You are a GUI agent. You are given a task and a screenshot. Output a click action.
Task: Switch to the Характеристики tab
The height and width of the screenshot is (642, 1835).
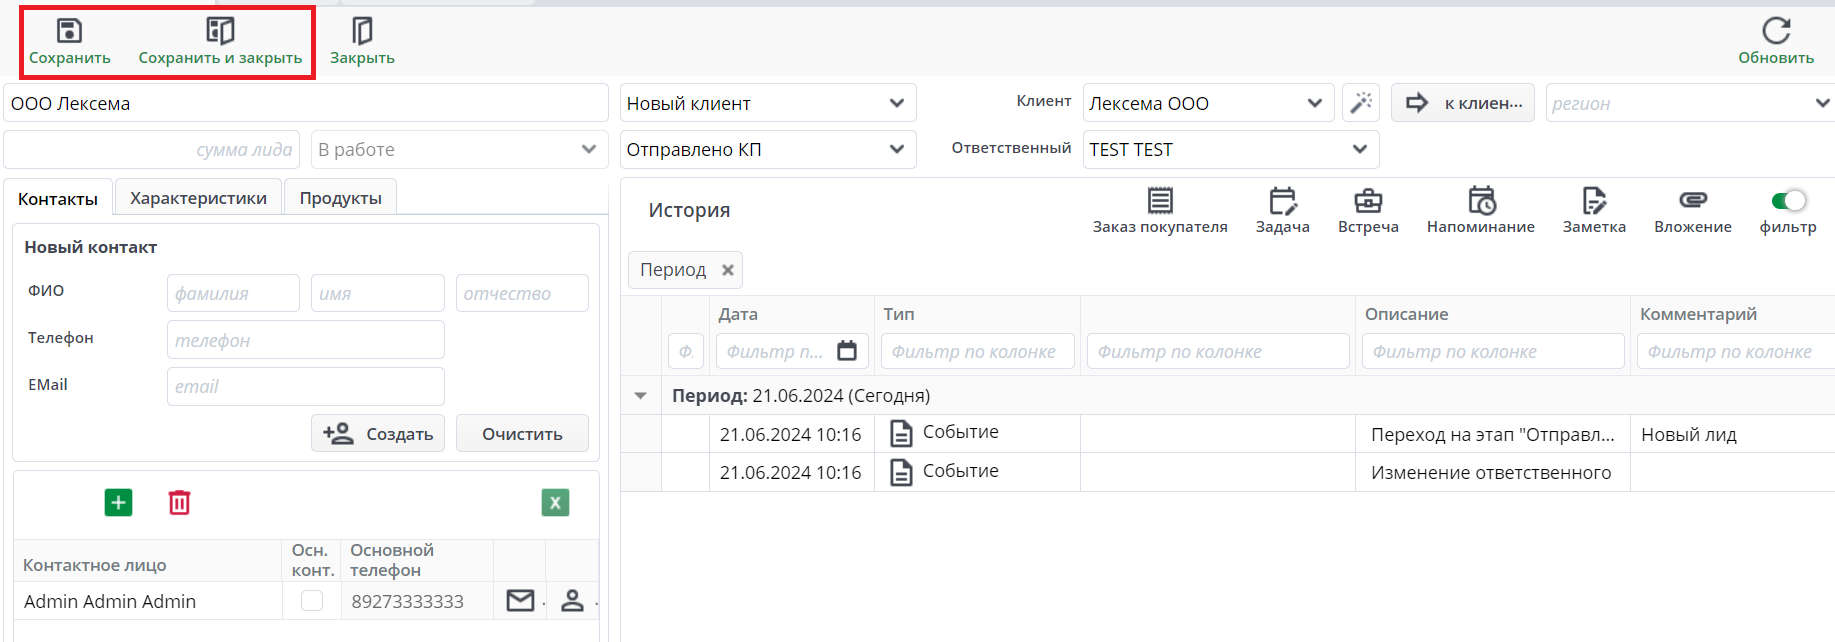click(x=198, y=198)
